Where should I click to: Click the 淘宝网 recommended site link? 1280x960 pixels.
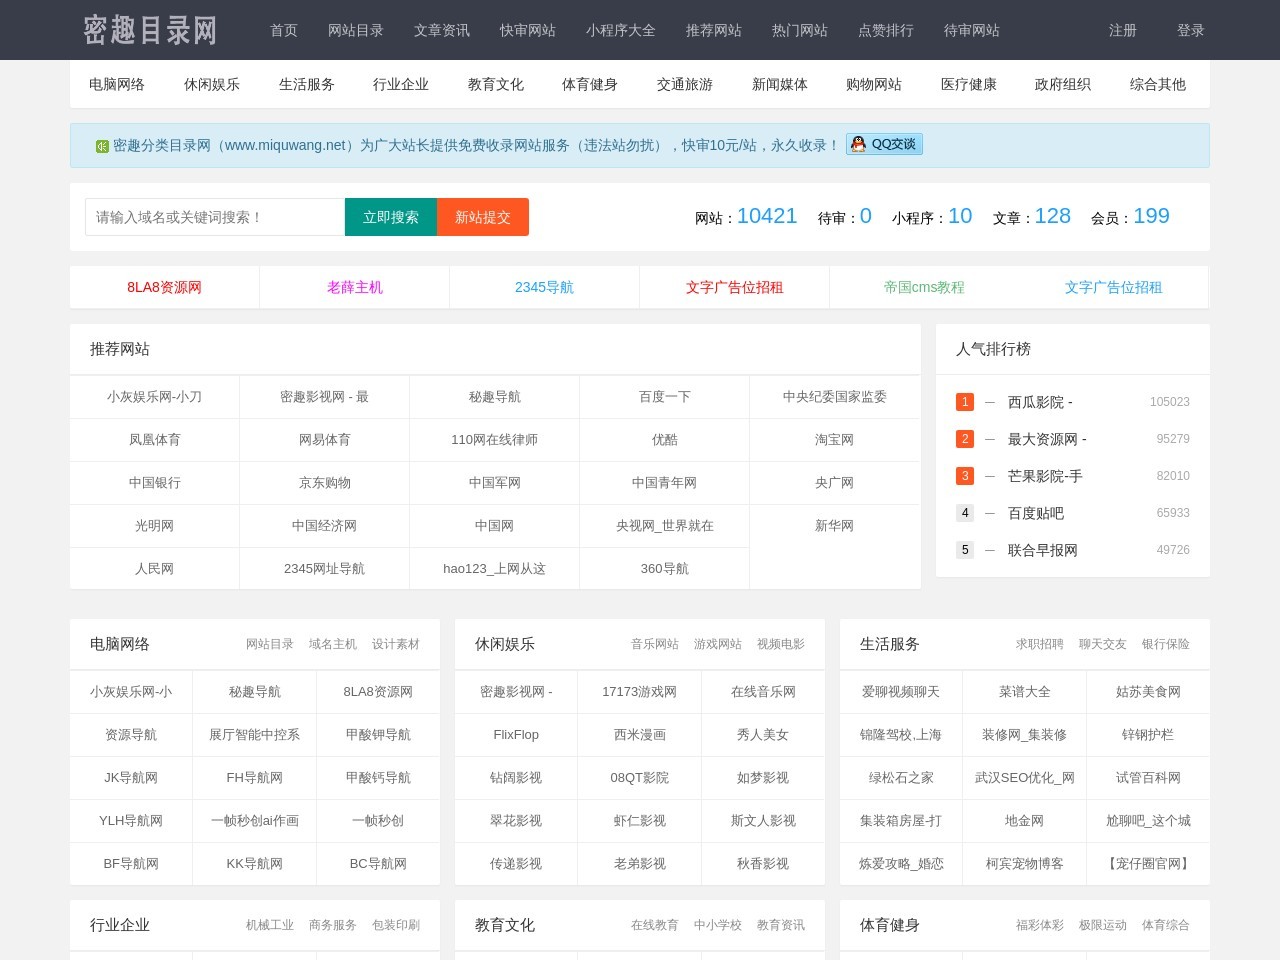pyautogui.click(x=834, y=439)
